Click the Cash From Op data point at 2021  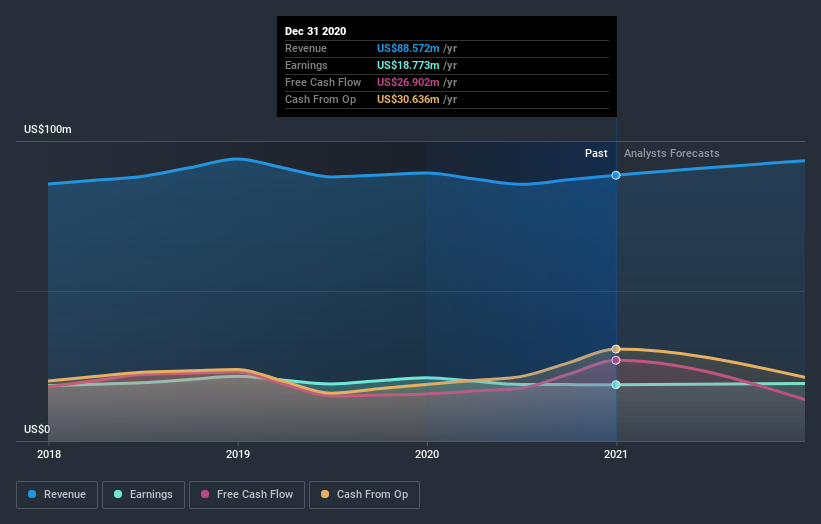(x=616, y=349)
